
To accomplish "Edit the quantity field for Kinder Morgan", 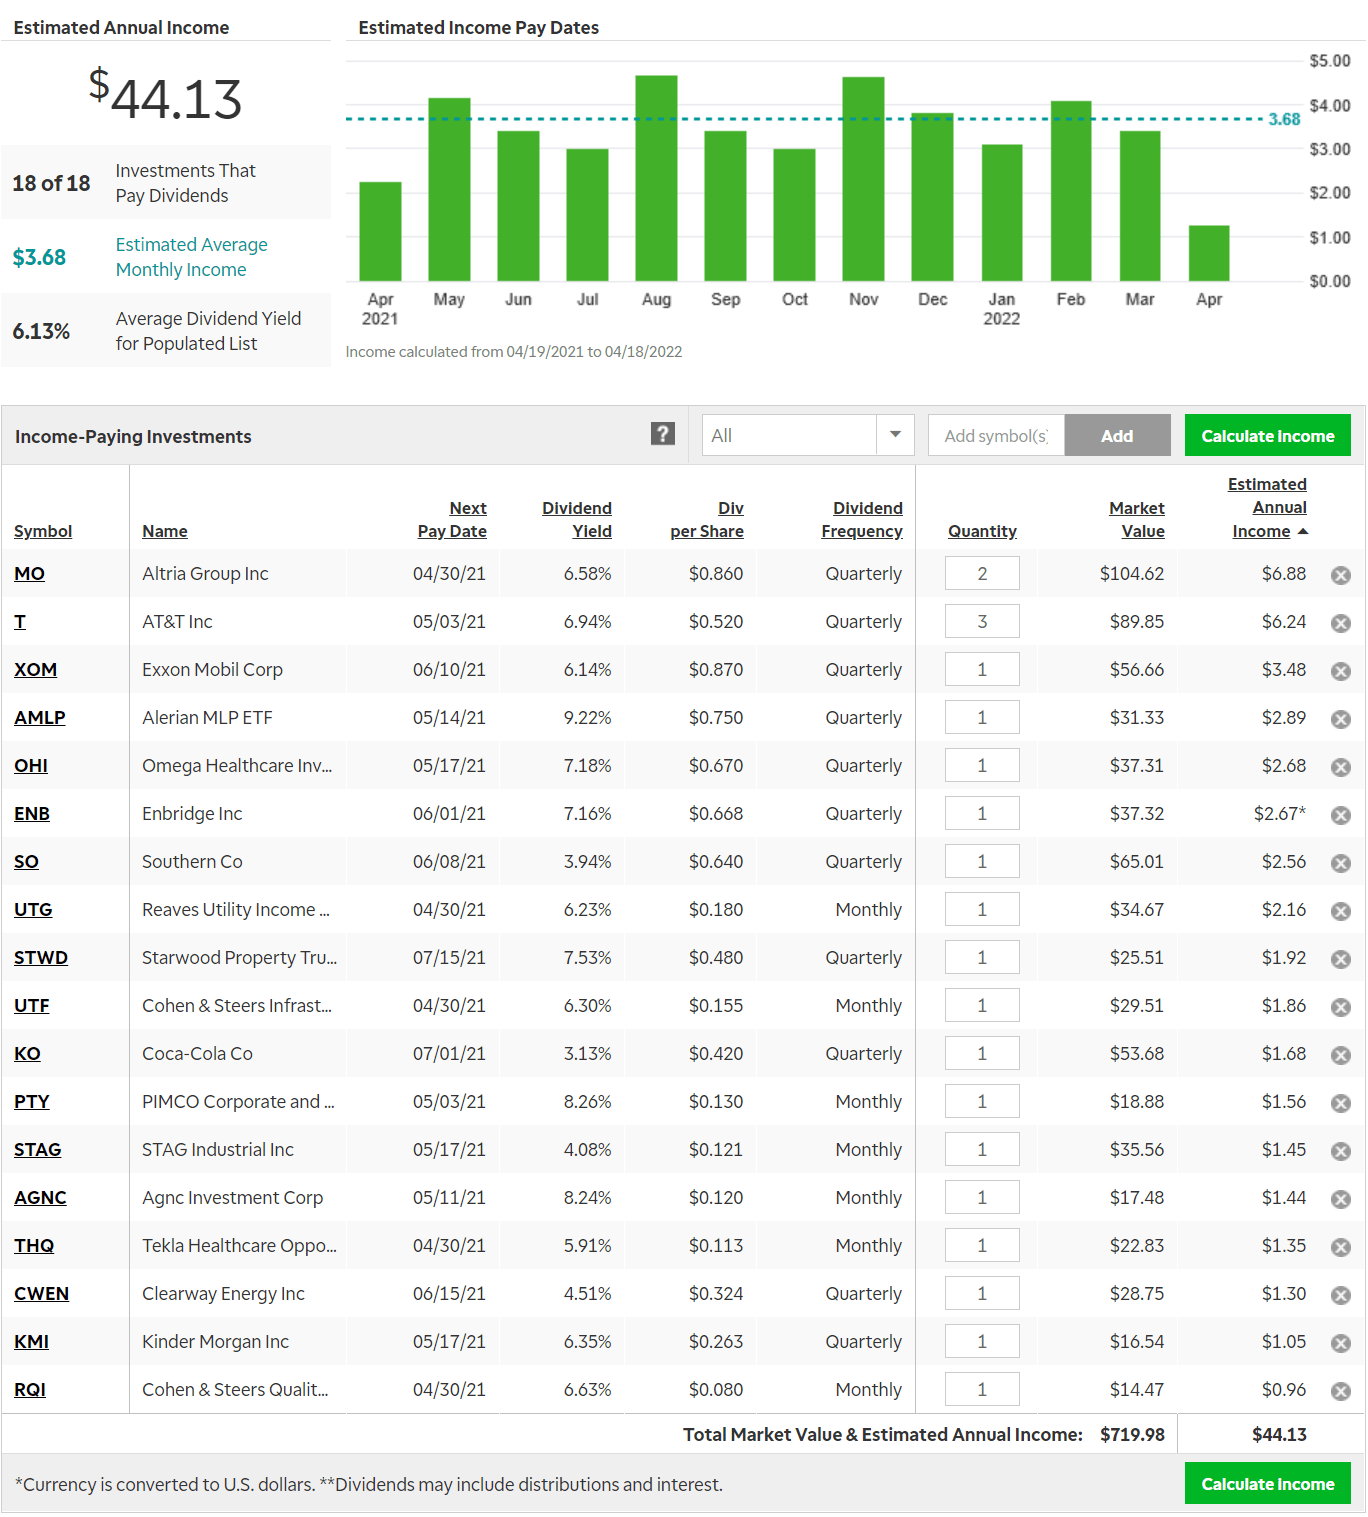I will pos(982,1341).
